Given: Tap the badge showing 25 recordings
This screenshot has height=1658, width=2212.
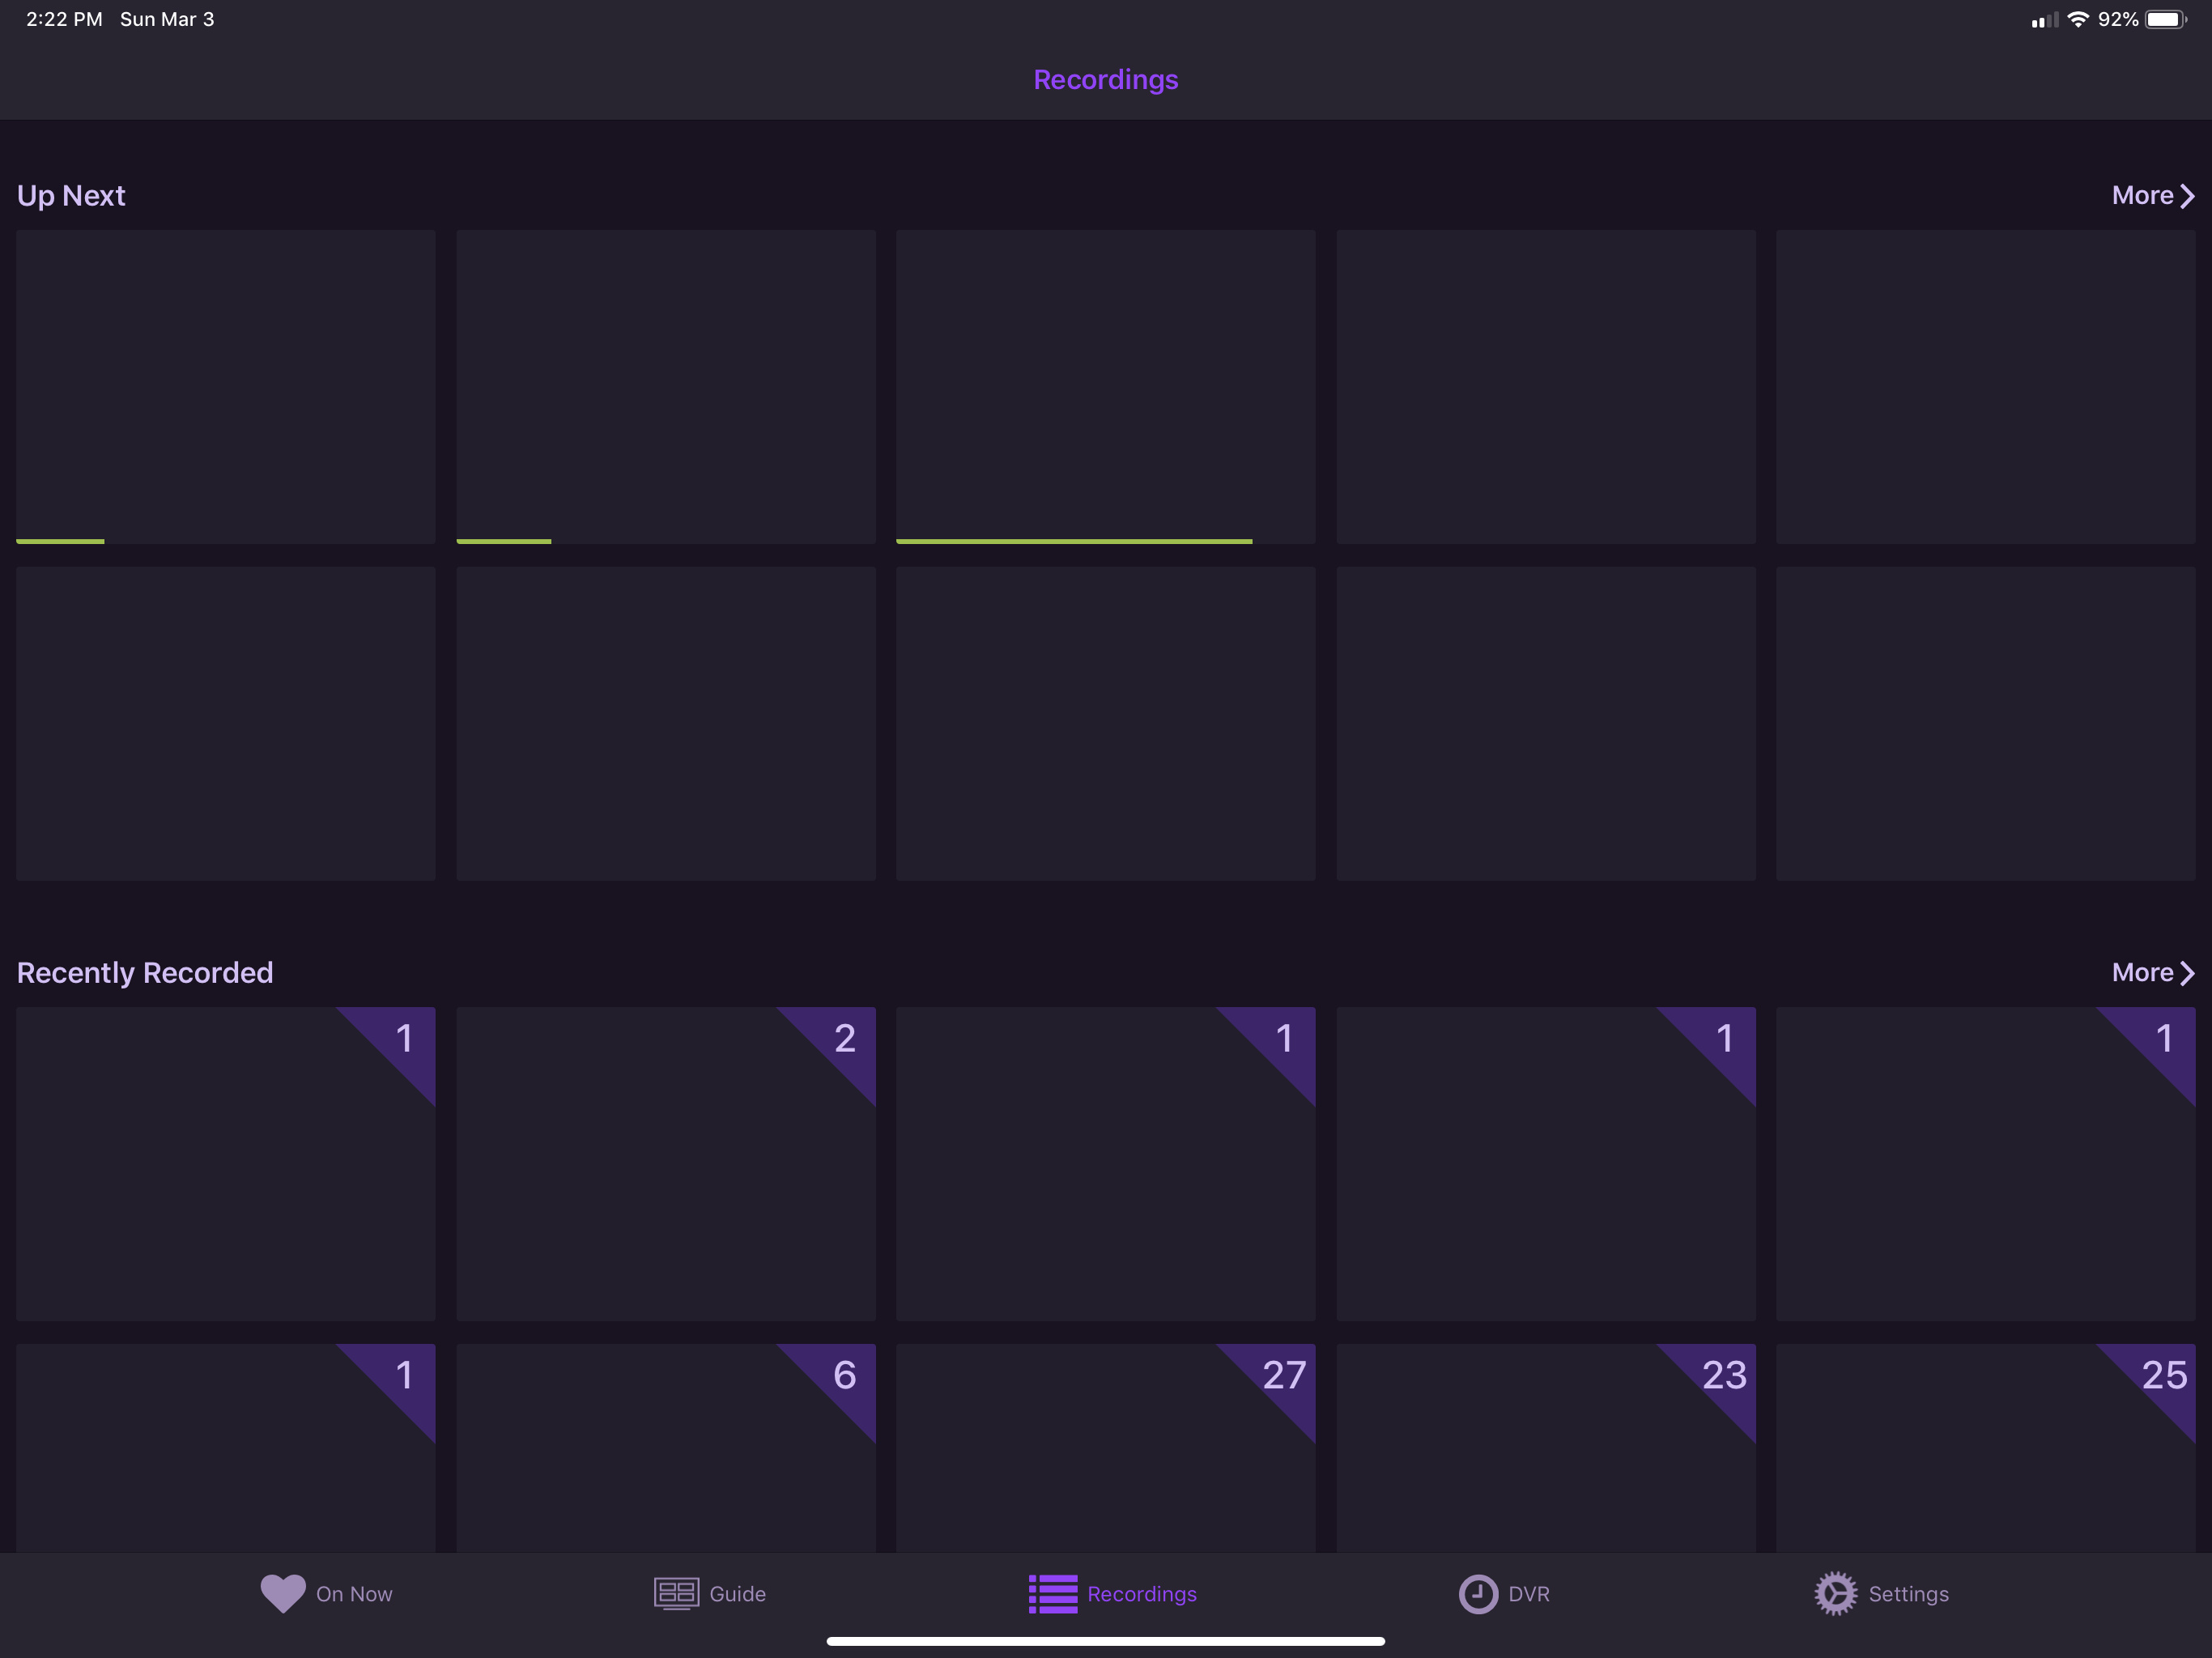Looking at the screenshot, I should tap(2164, 1376).
